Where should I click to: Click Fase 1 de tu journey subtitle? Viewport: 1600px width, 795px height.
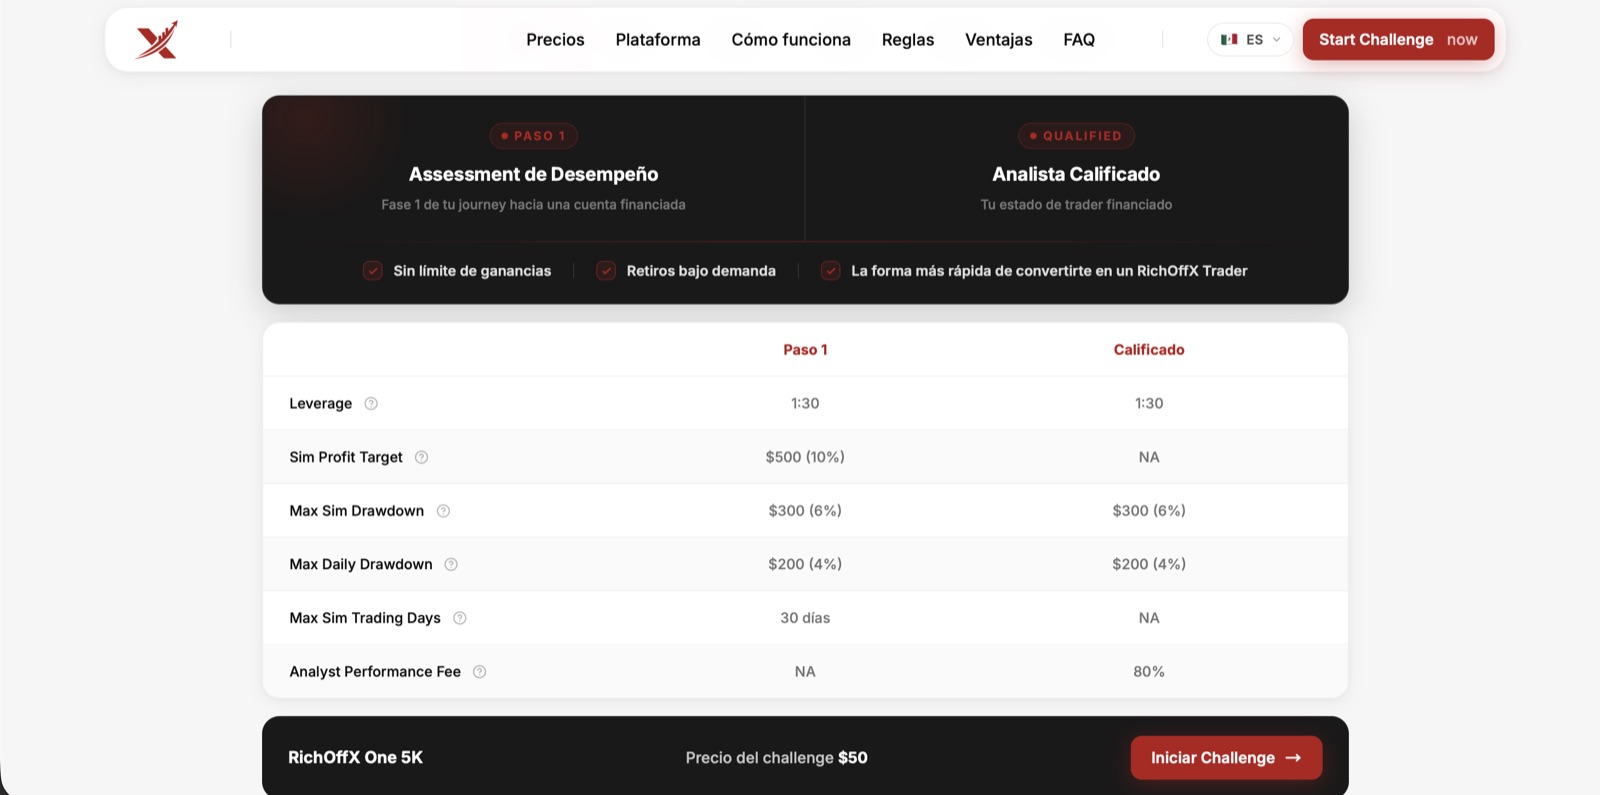(533, 205)
